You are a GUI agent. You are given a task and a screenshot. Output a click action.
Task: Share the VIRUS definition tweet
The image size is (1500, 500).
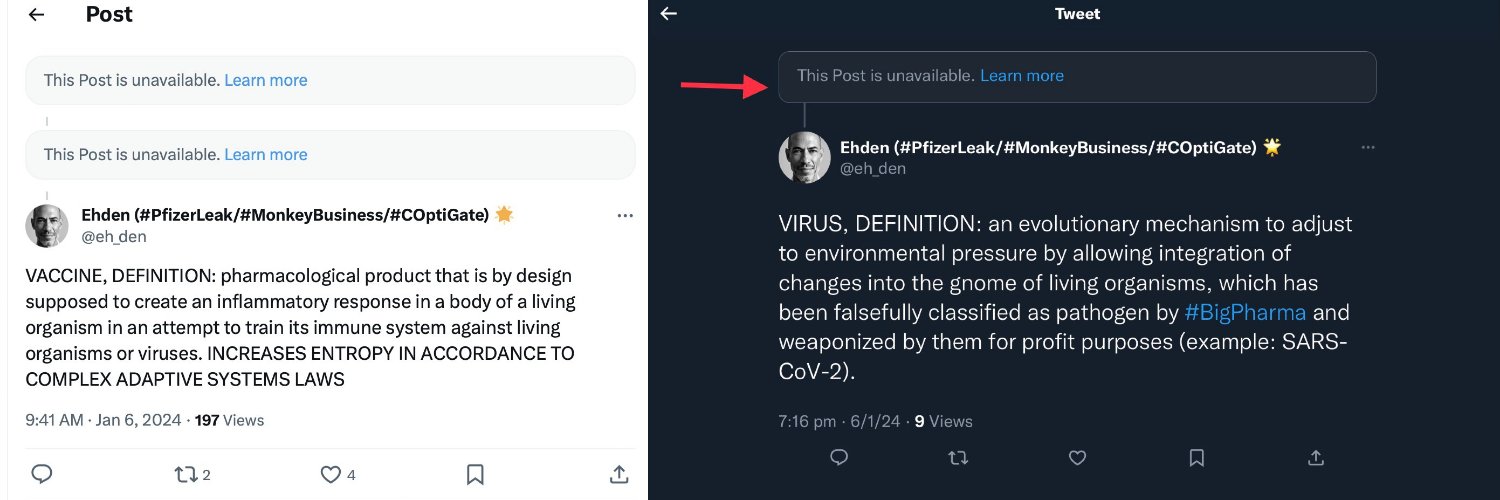click(1316, 457)
